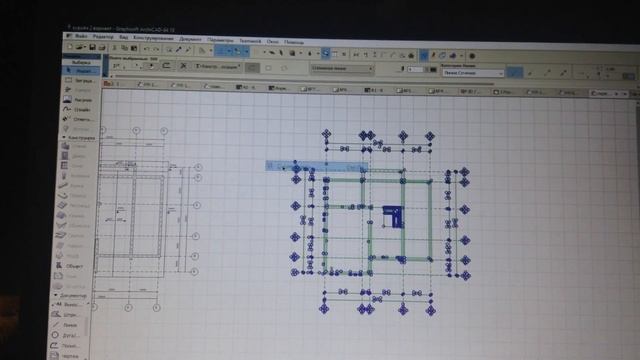Image resolution: width=640 pixels, height=360 pixels.
Task: Select the Beam tool in the toolbox
Action: click(74, 185)
